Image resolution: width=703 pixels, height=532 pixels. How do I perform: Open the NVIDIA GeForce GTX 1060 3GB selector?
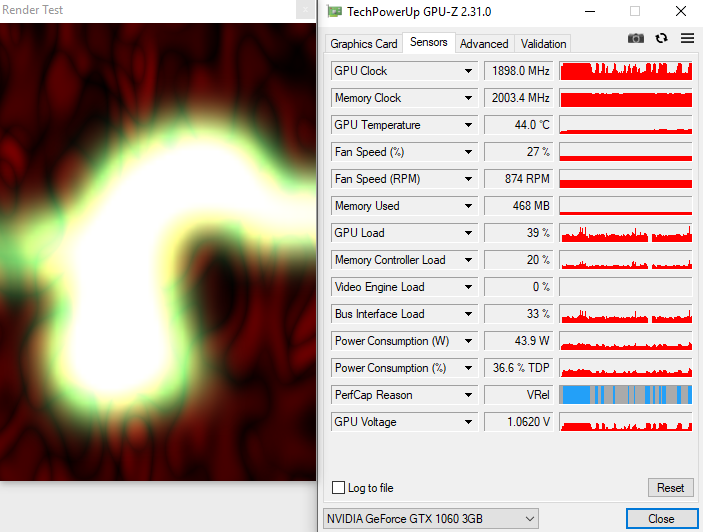[x=430, y=519]
